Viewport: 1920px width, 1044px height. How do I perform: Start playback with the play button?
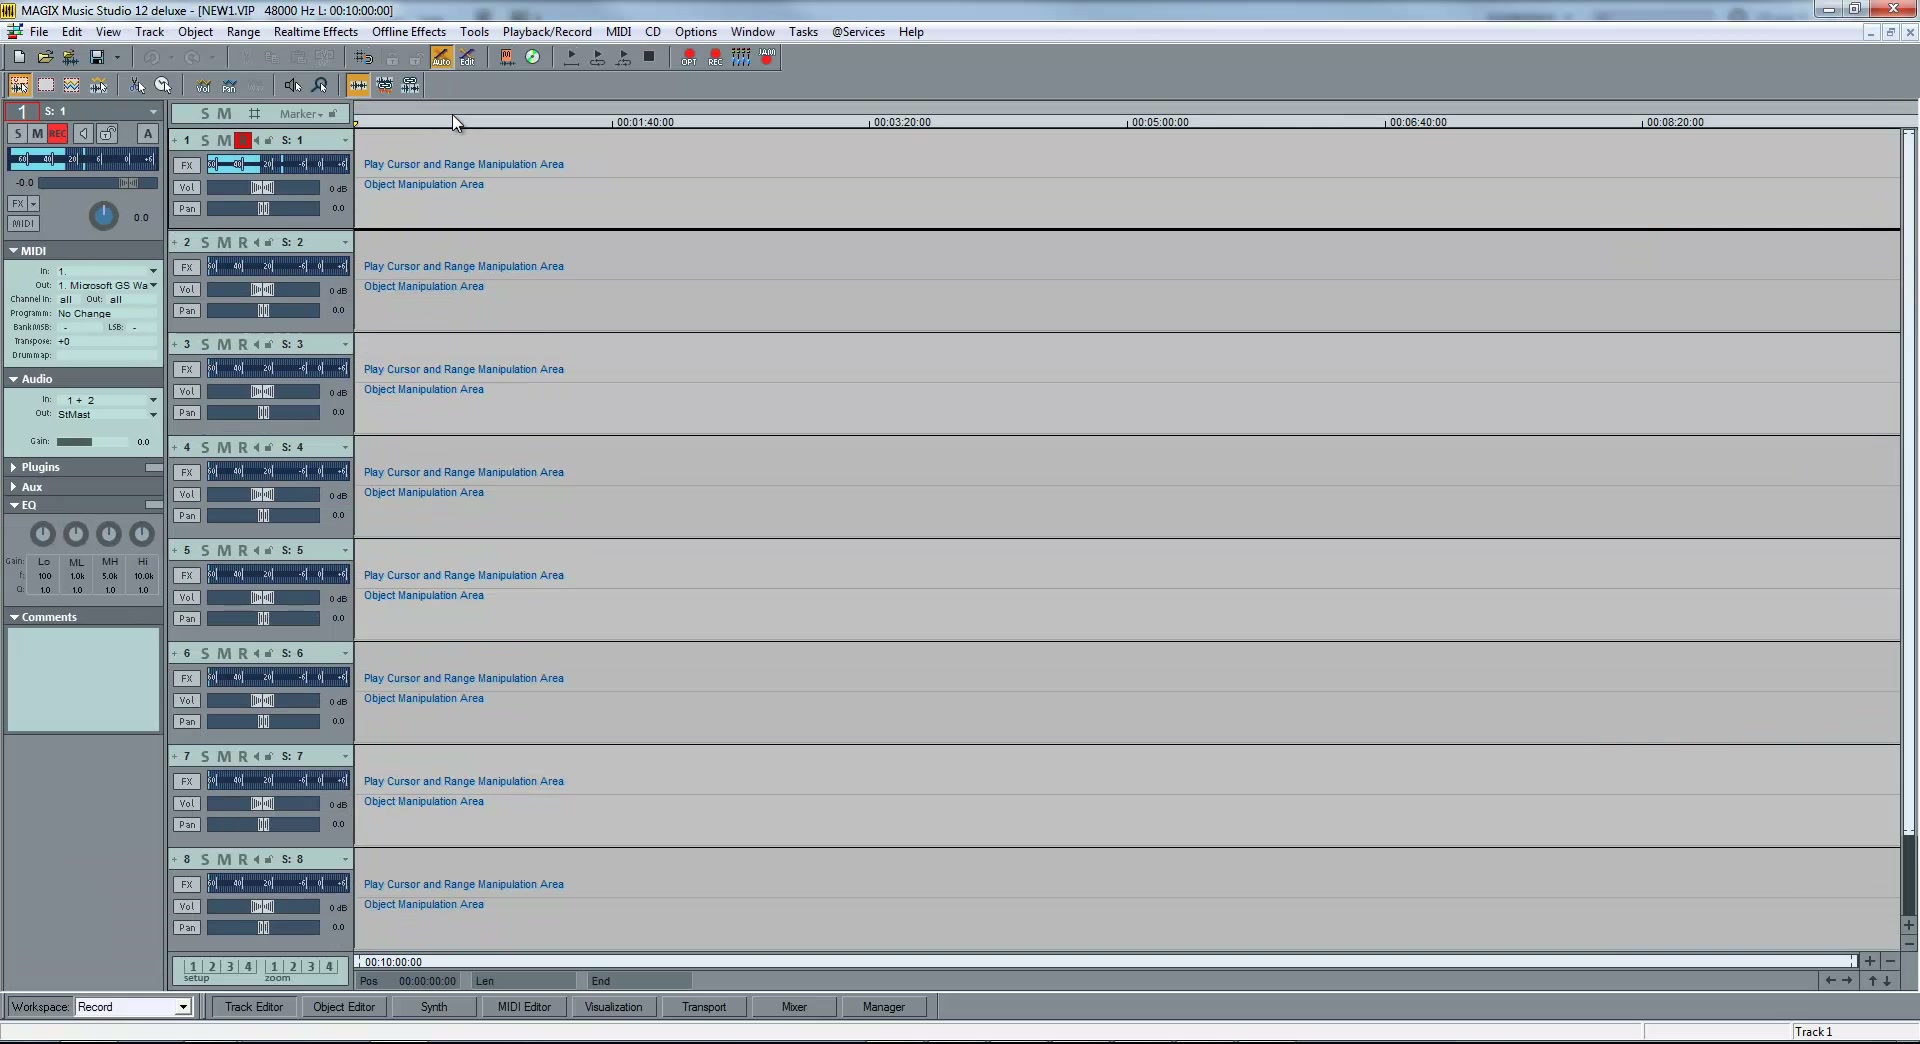(571, 57)
